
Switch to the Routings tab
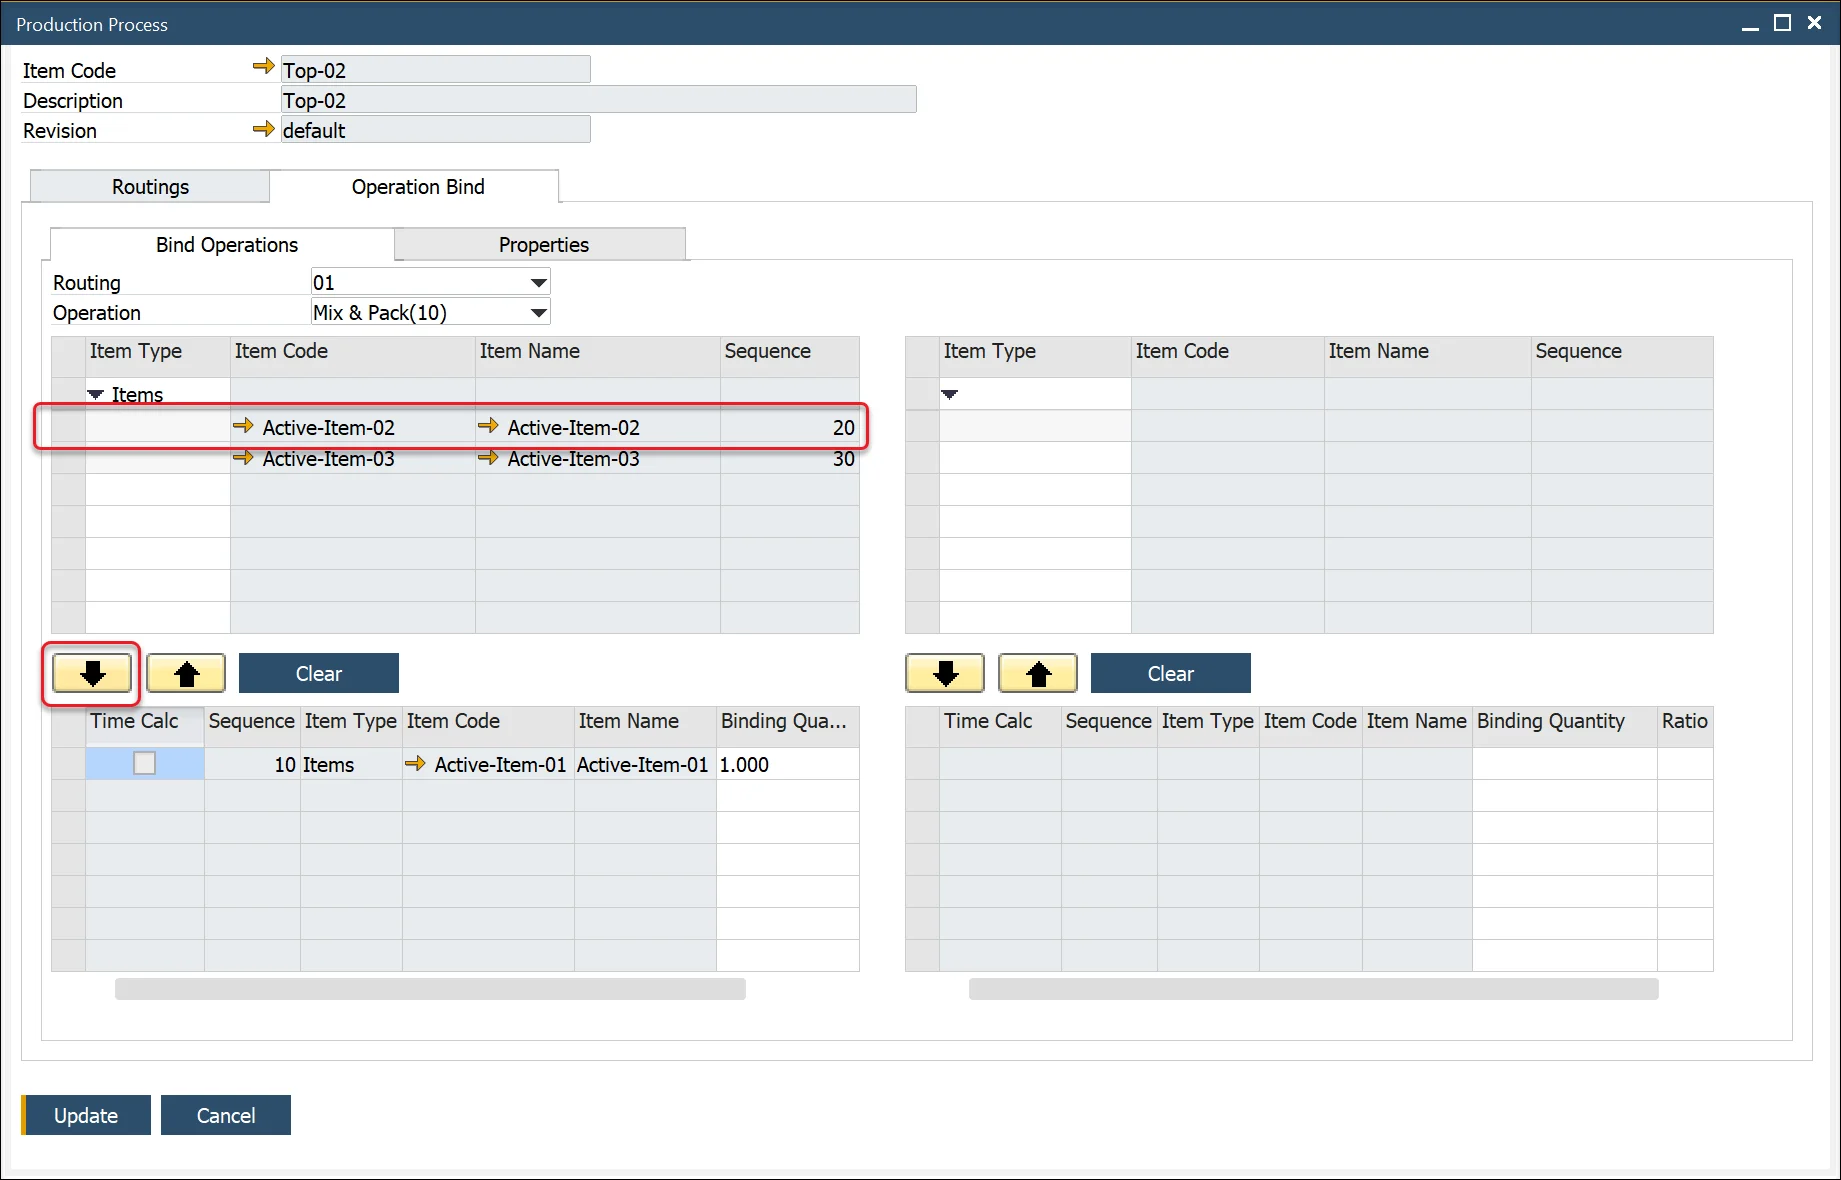150,187
